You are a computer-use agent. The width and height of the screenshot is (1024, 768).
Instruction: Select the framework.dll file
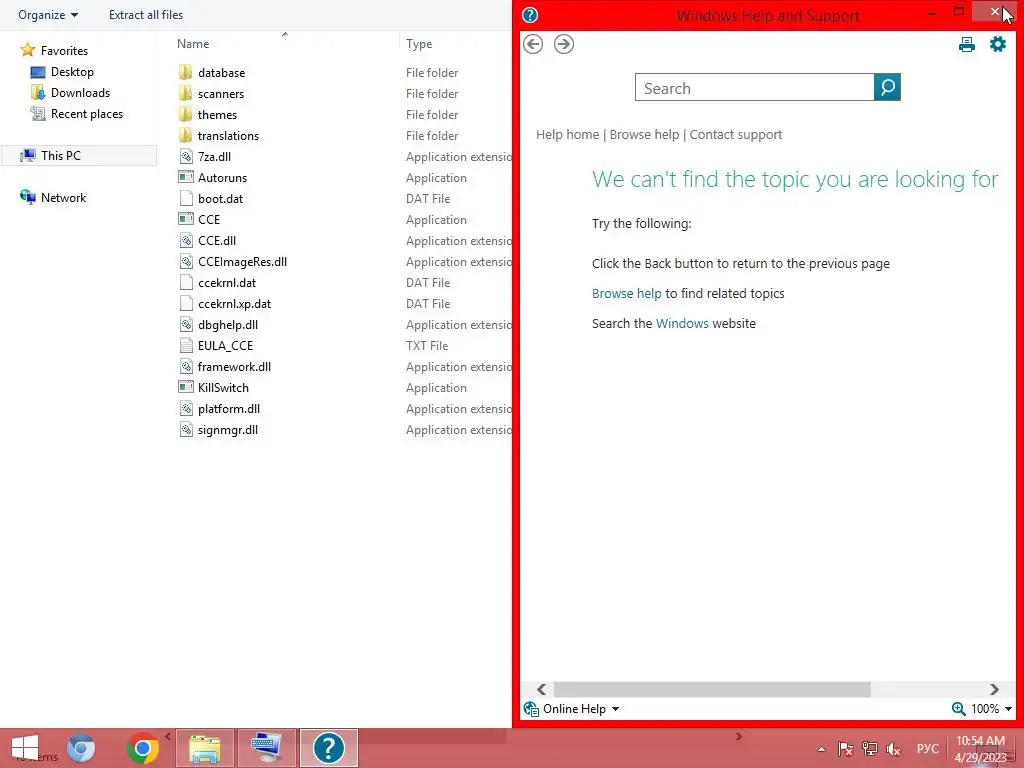234,366
